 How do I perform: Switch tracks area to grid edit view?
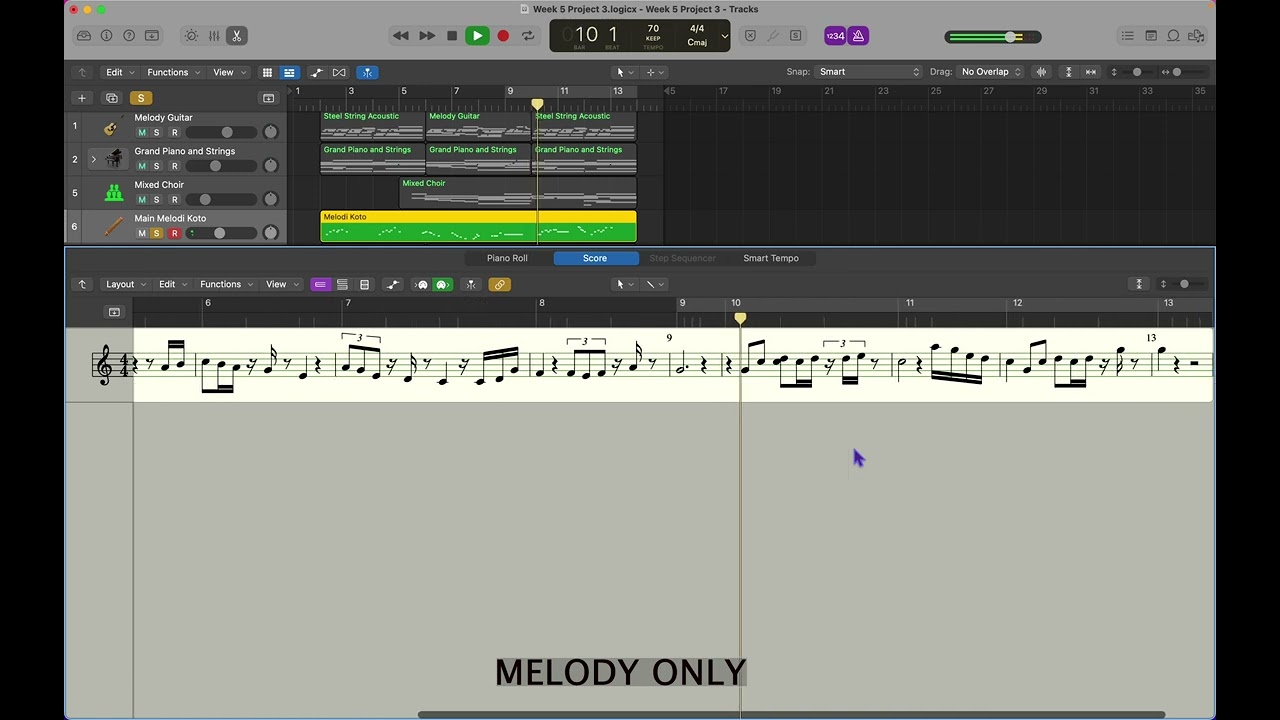tap(267, 72)
